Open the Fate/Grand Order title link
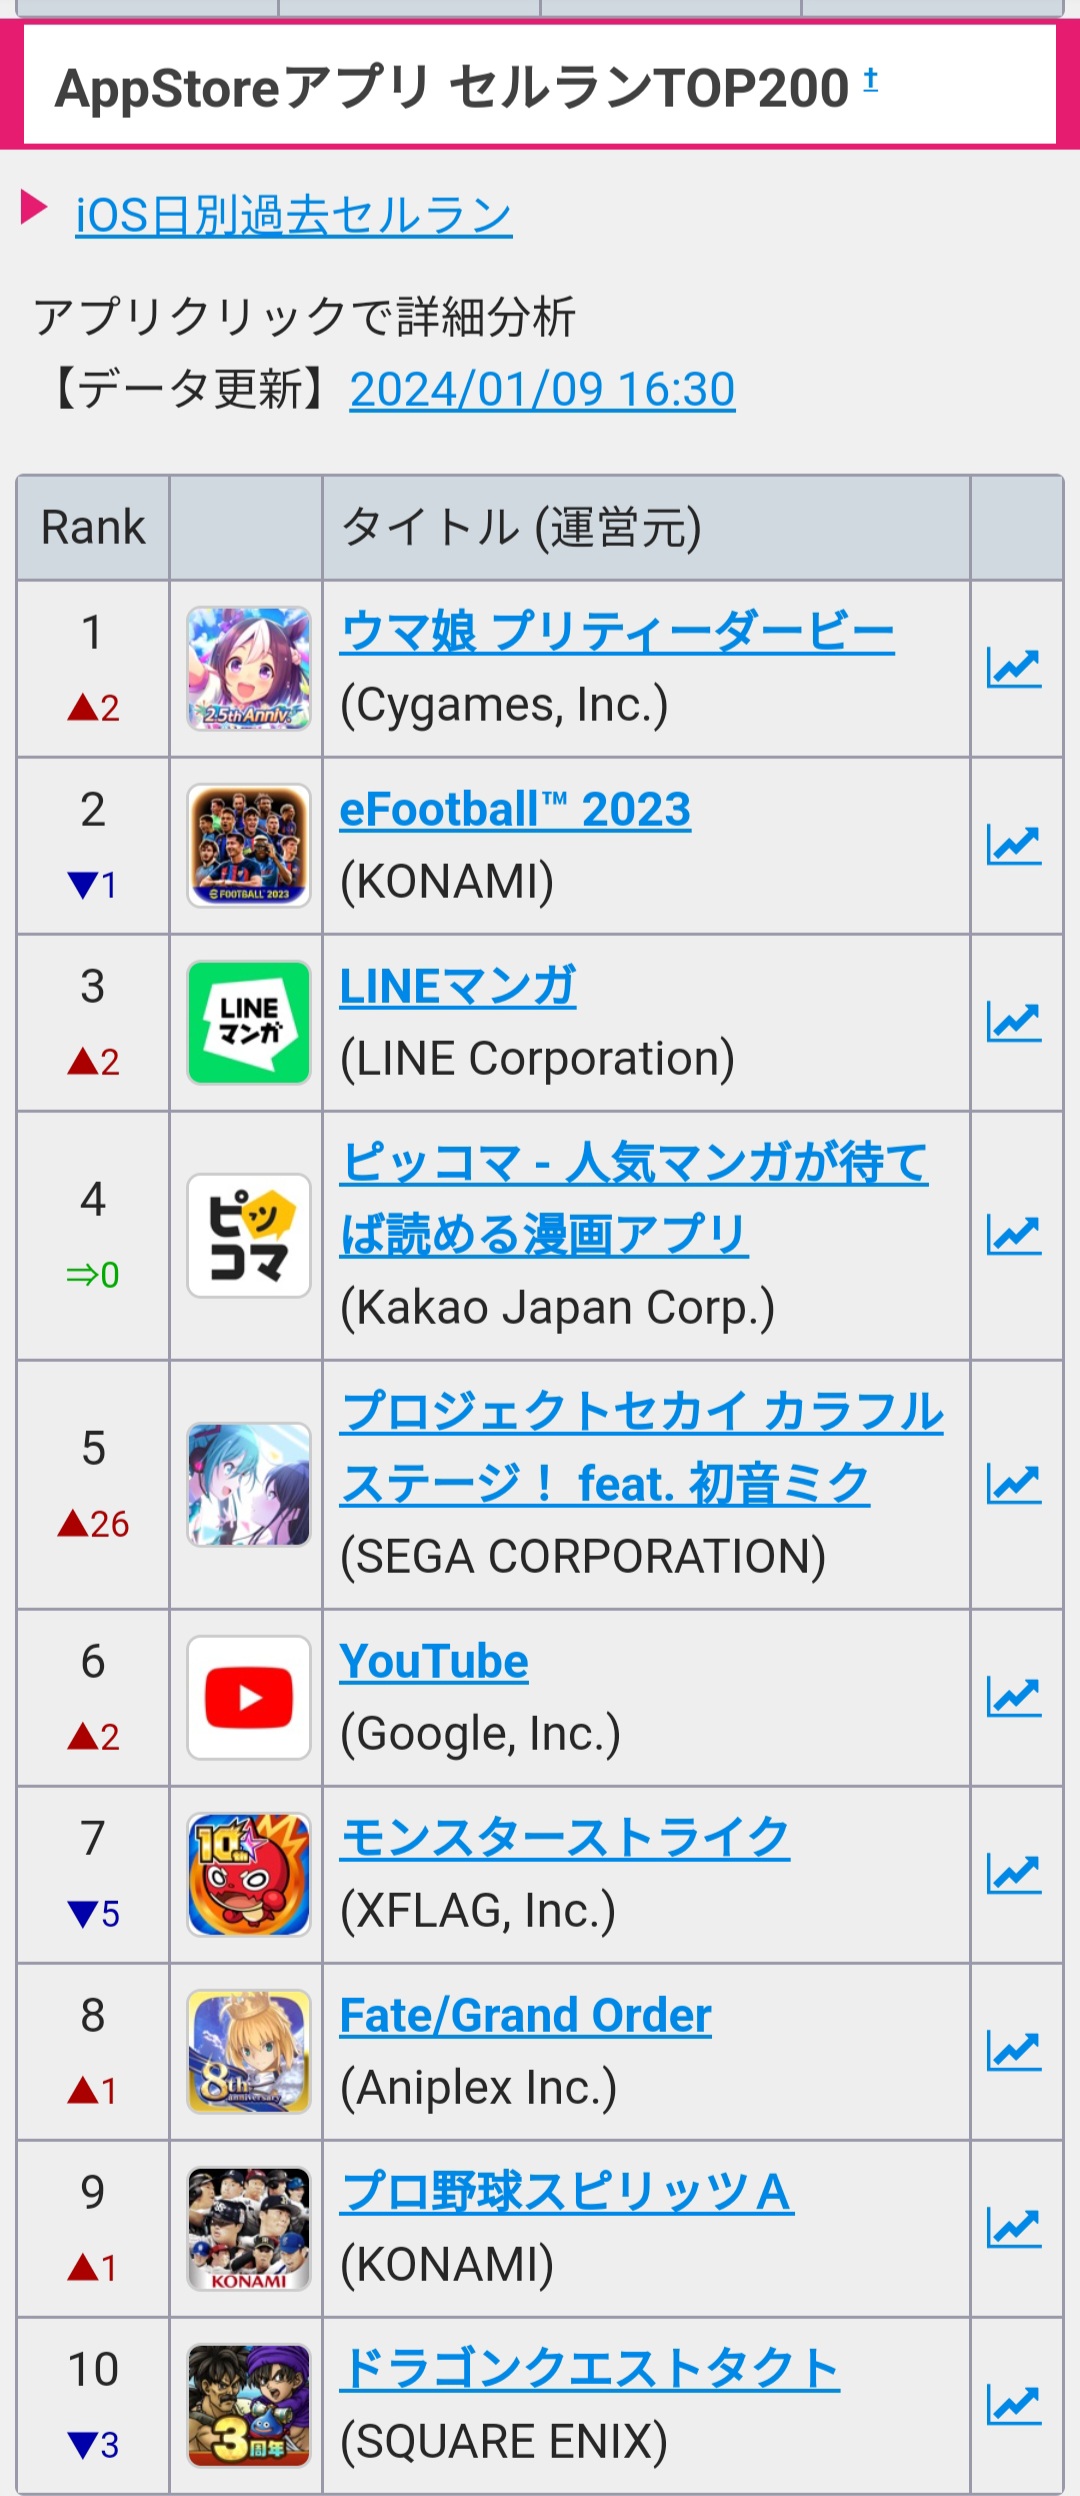The image size is (1080, 2496). 525,2015
